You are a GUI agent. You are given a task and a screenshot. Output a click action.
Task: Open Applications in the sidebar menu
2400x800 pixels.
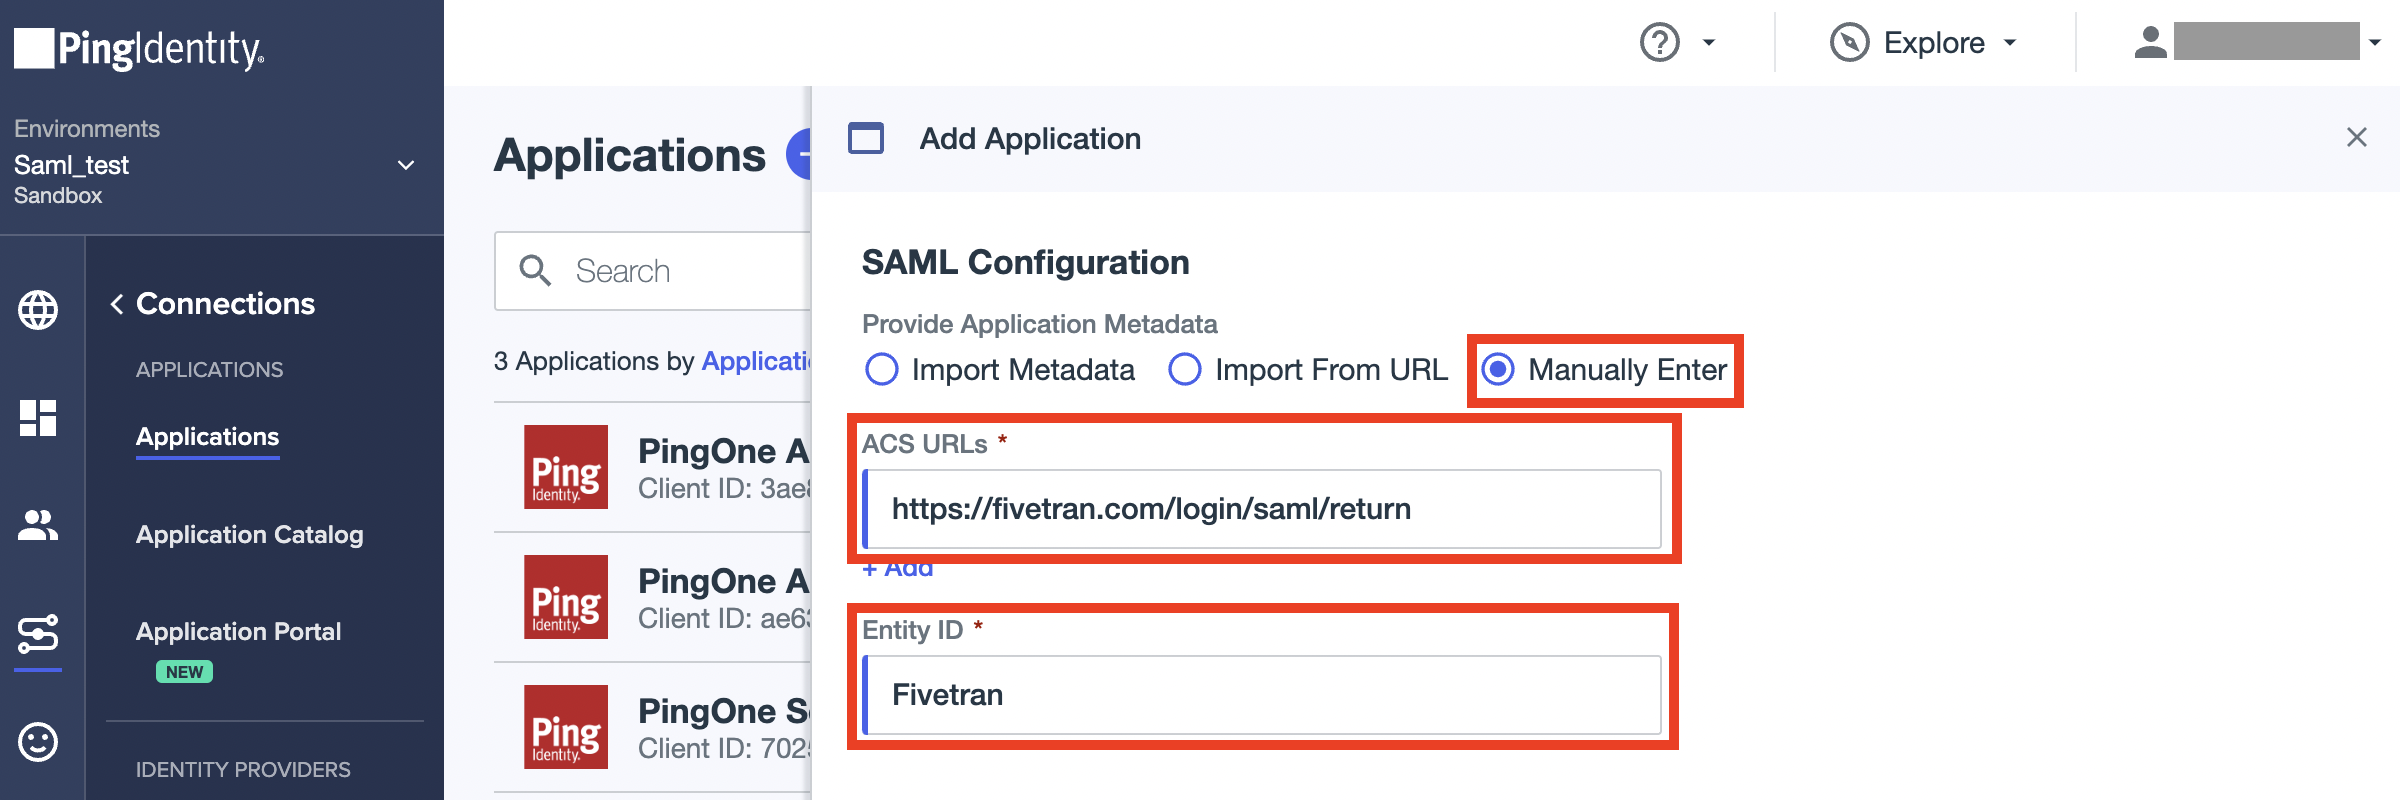click(x=207, y=437)
